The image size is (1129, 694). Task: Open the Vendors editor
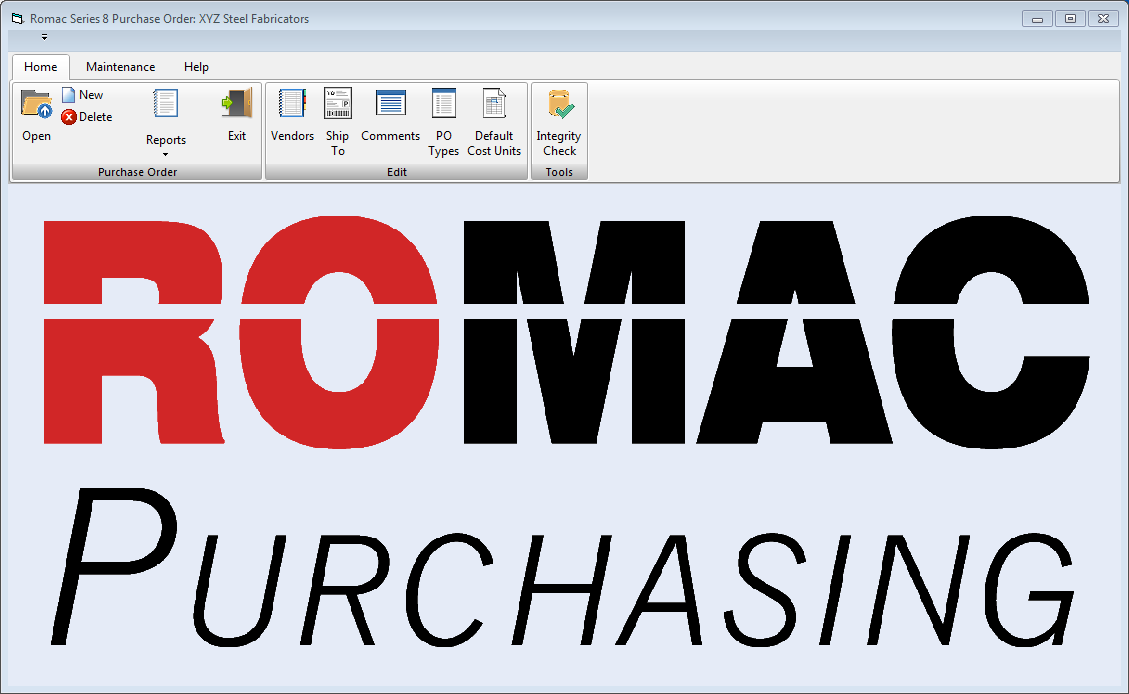pyautogui.click(x=292, y=104)
